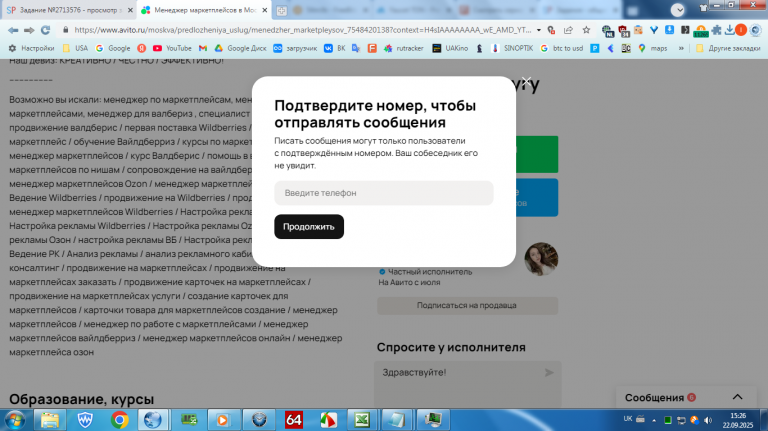Screen dimensions: 768x431
Task: Open the 'Google' bookmark
Action: pos(113,48)
